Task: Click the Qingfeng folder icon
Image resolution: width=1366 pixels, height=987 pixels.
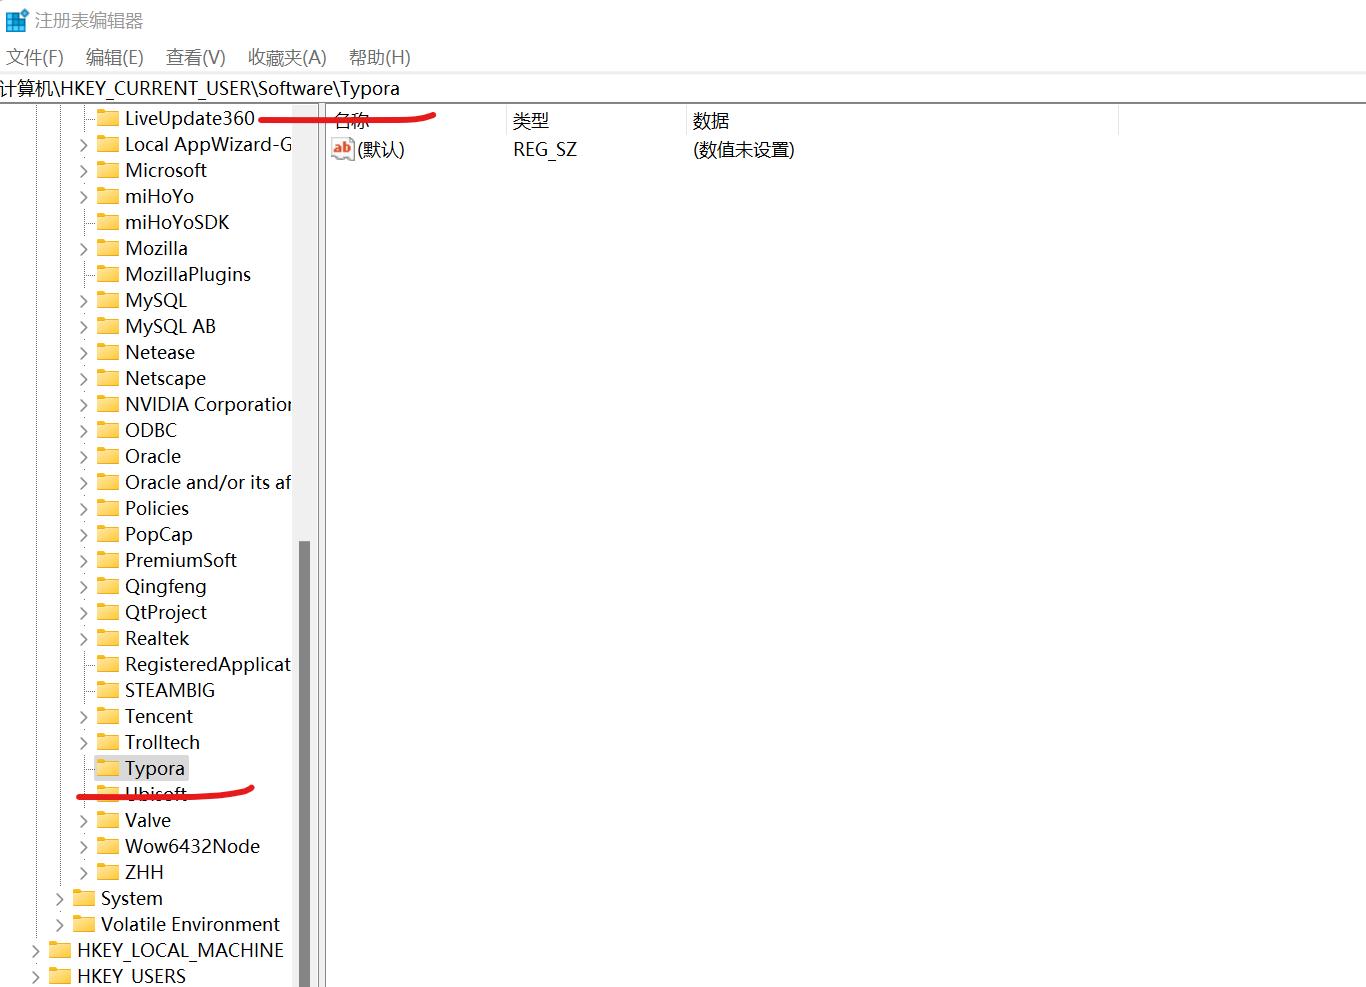Action: (x=108, y=586)
